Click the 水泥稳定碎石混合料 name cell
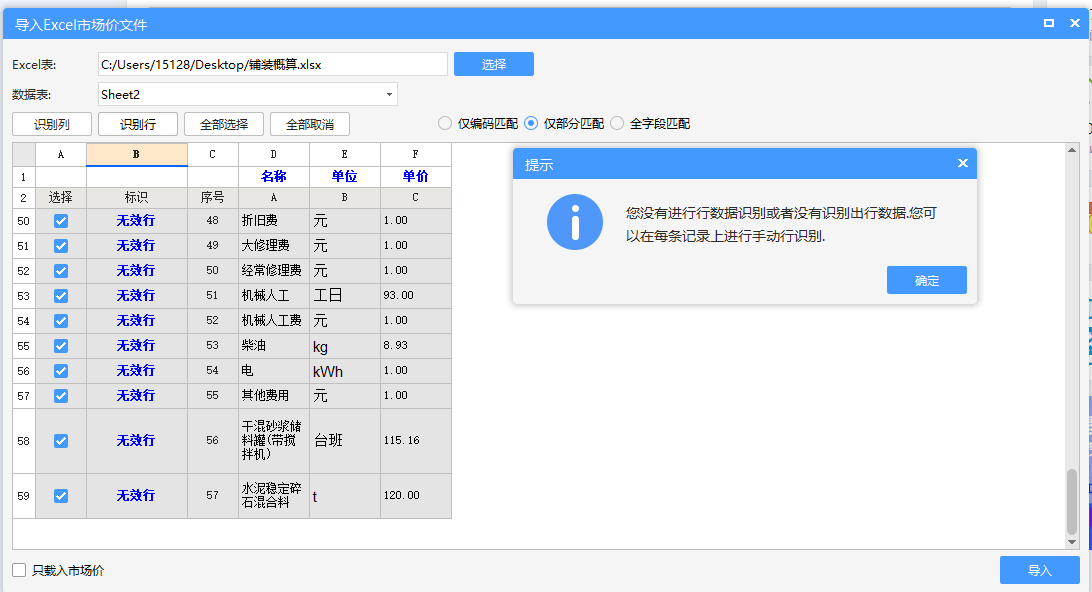The image size is (1092, 592). click(274, 496)
